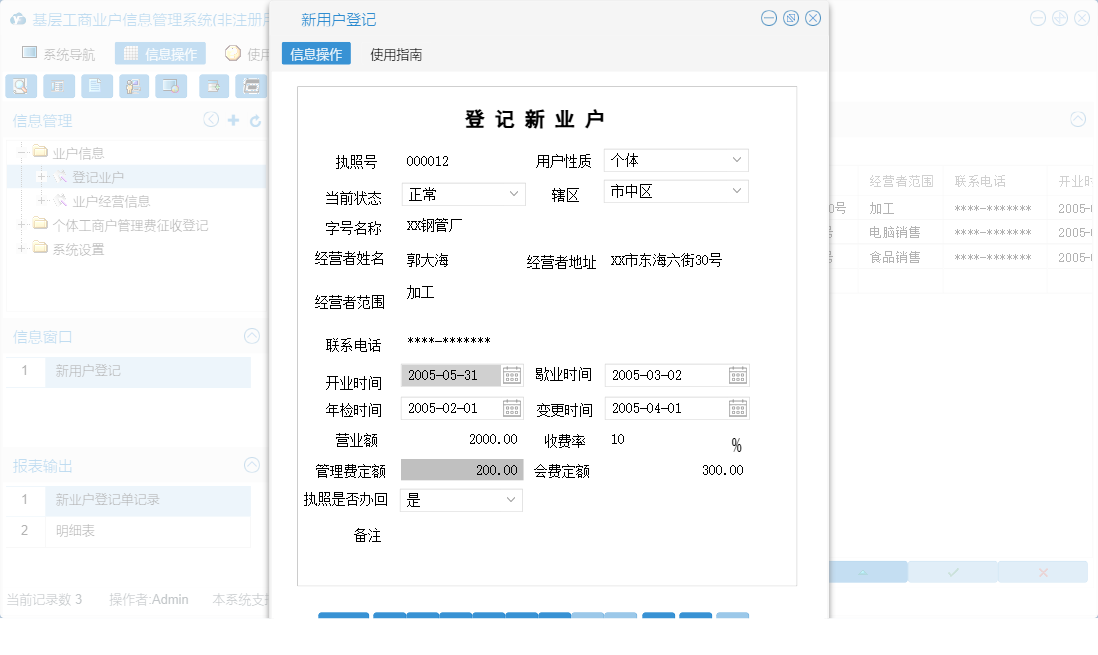
Task: Open the 开业时间 calendar picker
Action: pos(512,374)
